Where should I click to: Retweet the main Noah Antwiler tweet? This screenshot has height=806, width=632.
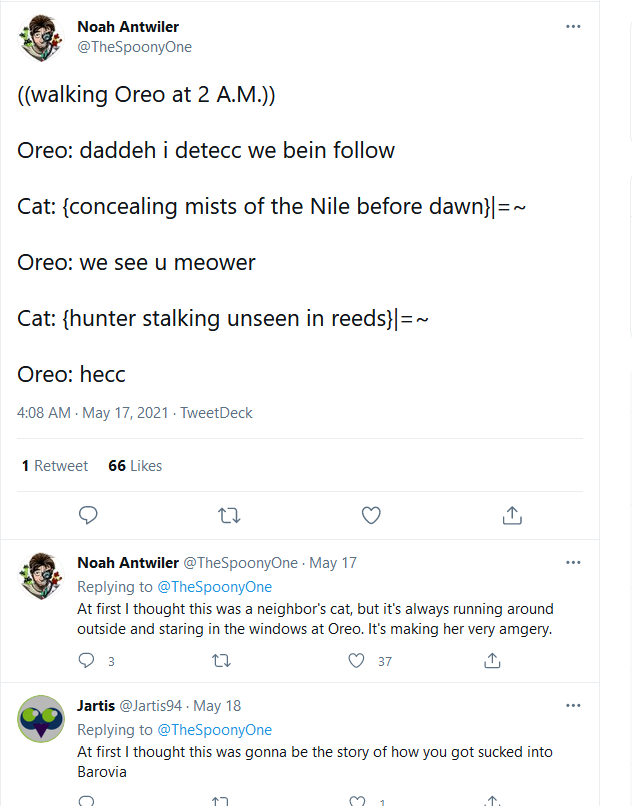pos(229,515)
